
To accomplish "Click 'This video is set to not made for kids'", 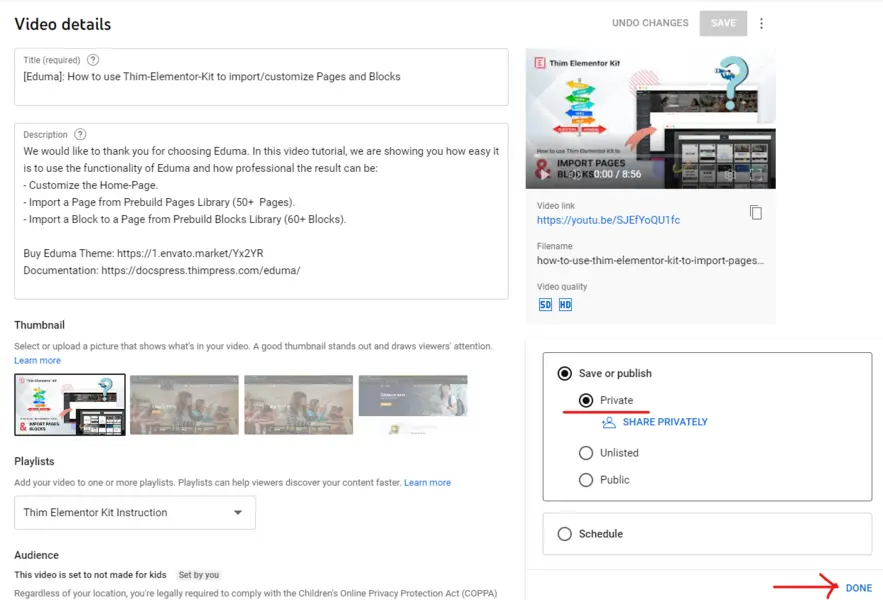I will pos(90,575).
